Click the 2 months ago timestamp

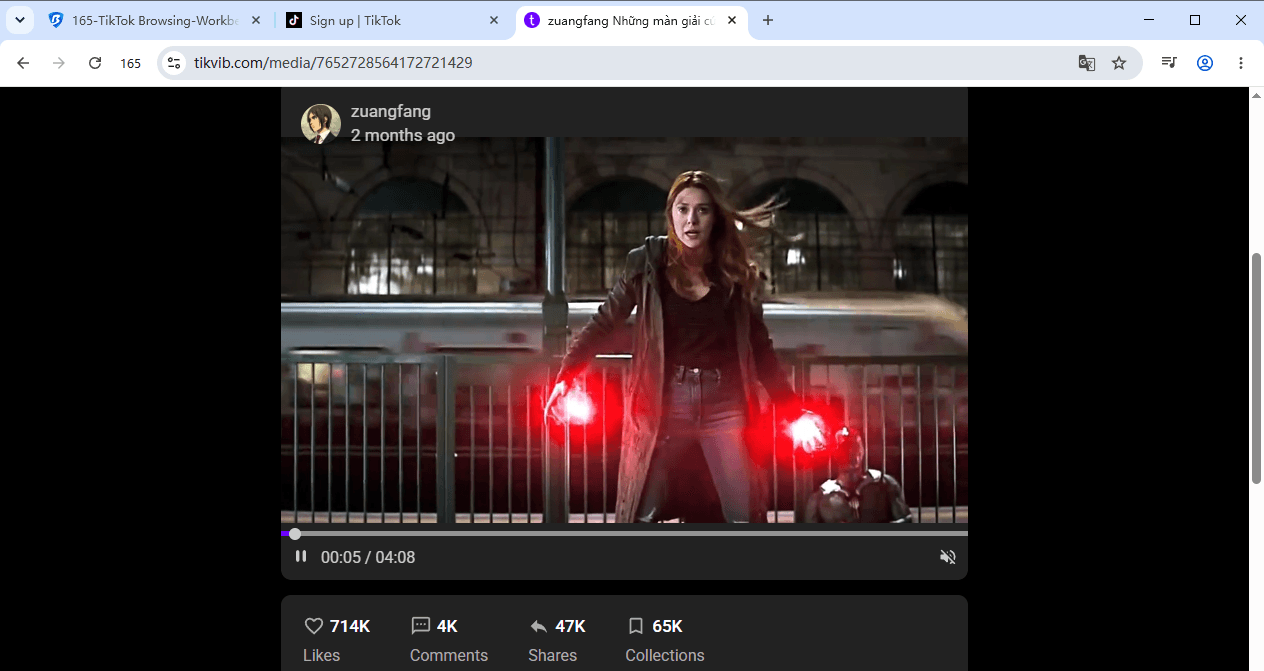(403, 135)
